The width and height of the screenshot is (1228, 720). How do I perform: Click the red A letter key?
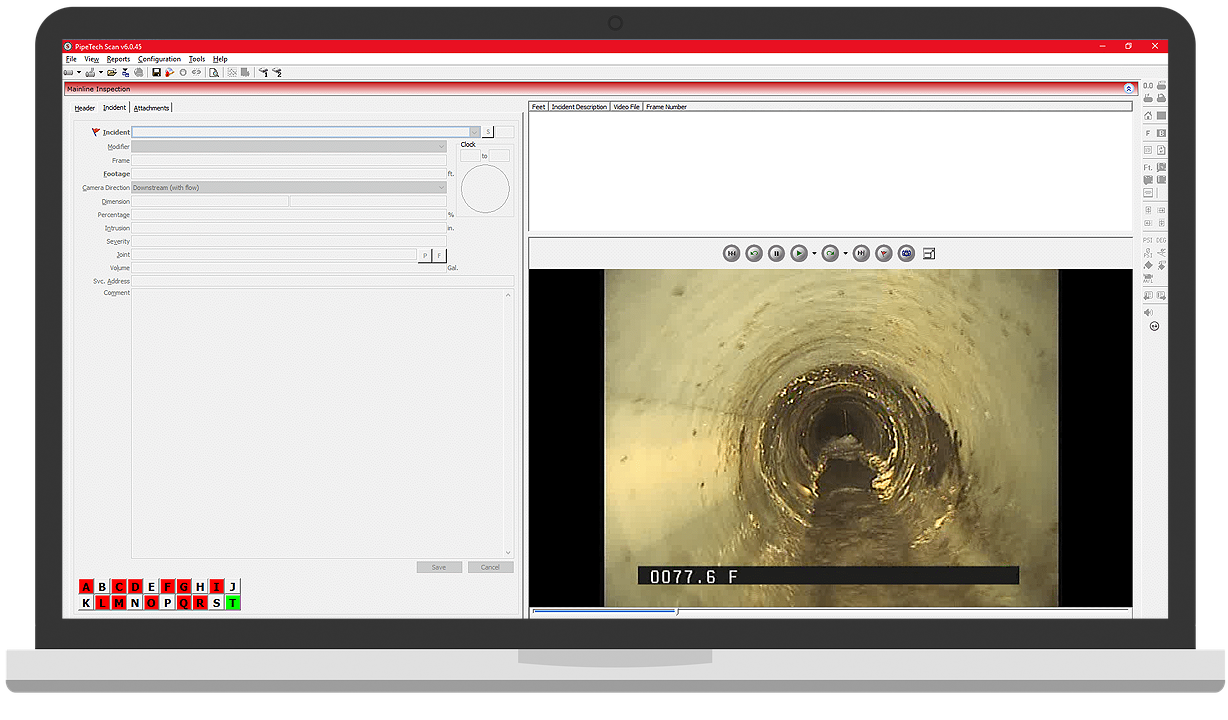pos(87,587)
